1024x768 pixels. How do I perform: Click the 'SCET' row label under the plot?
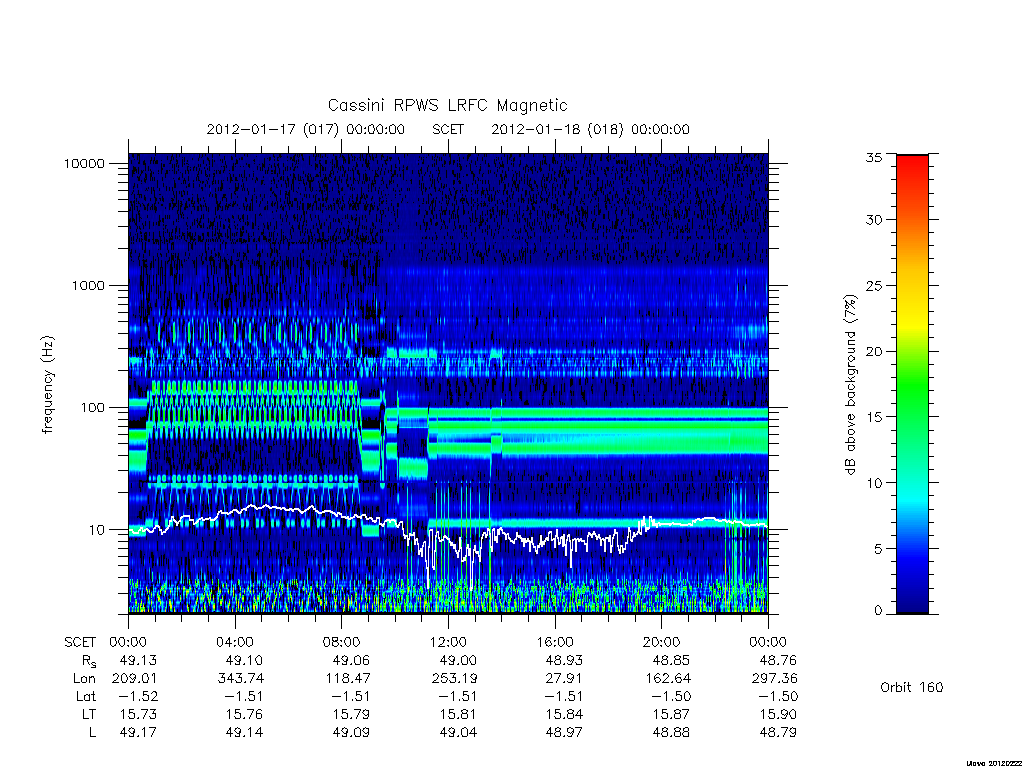80,642
